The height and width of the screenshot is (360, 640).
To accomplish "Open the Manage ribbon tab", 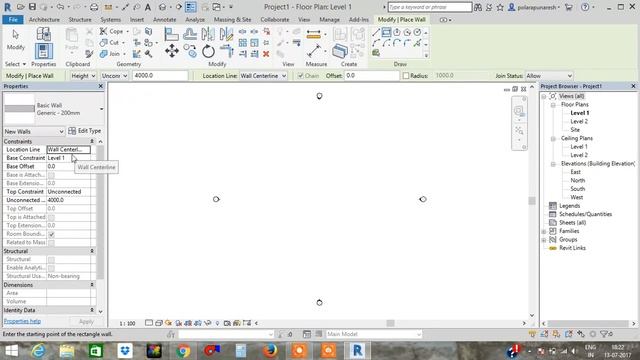I will tap(329, 20).
